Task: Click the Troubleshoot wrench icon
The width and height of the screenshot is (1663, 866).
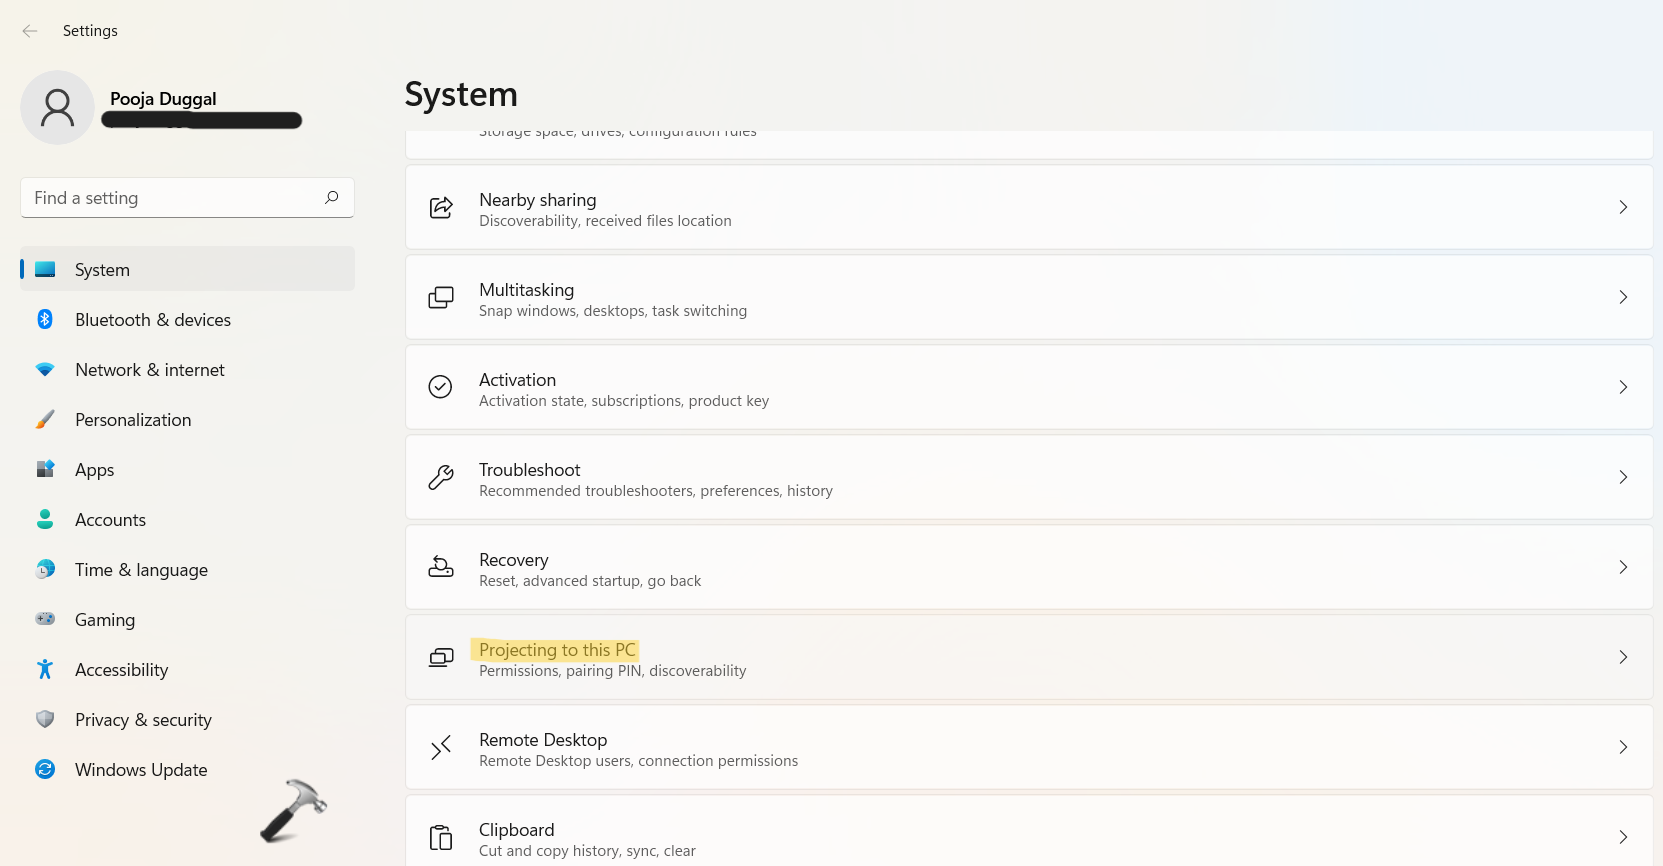Action: pos(441,477)
